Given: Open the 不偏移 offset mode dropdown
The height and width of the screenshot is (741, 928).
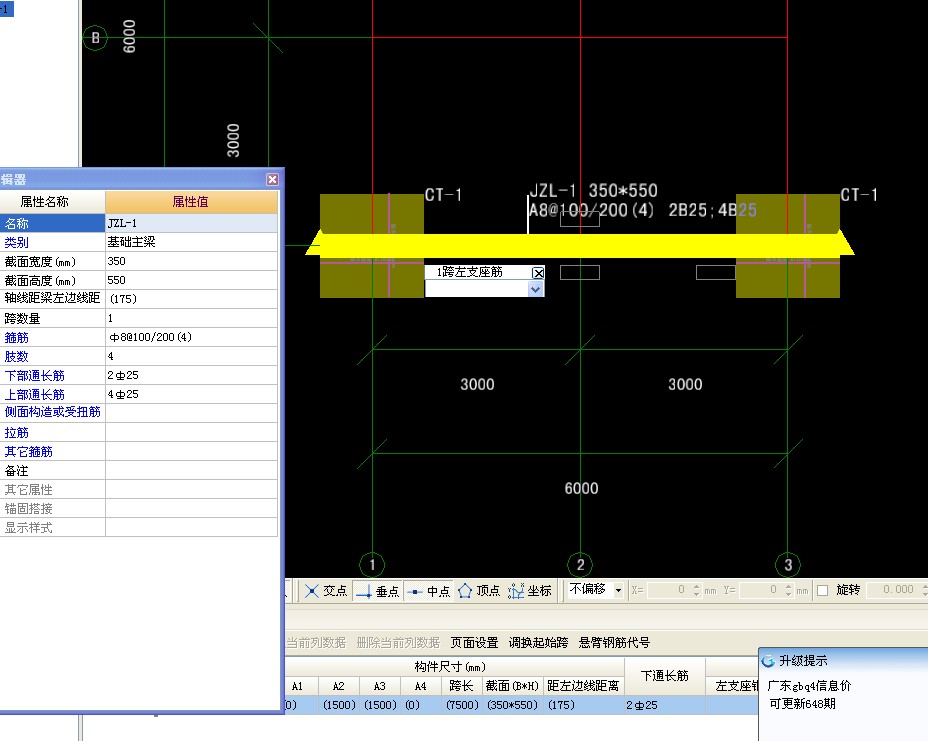Looking at the screenshot, I should click(x=618, y=590).
